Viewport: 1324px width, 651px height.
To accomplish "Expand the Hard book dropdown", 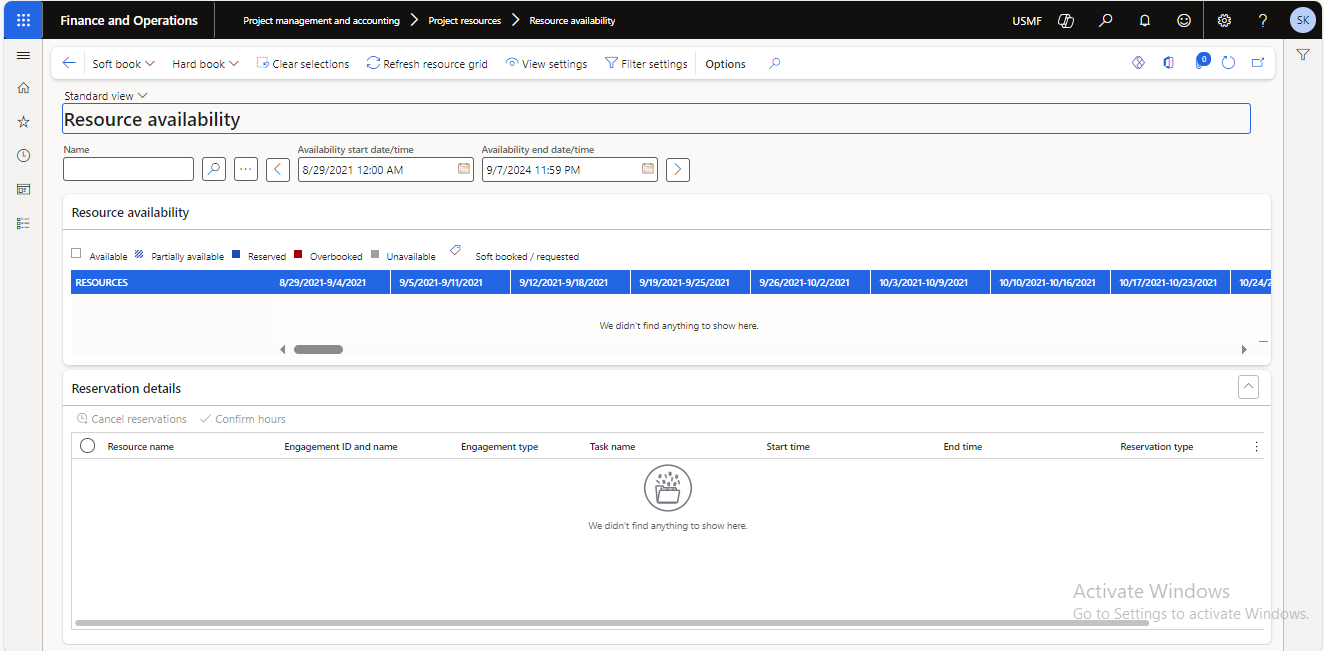I will click(x=205, y=64).
